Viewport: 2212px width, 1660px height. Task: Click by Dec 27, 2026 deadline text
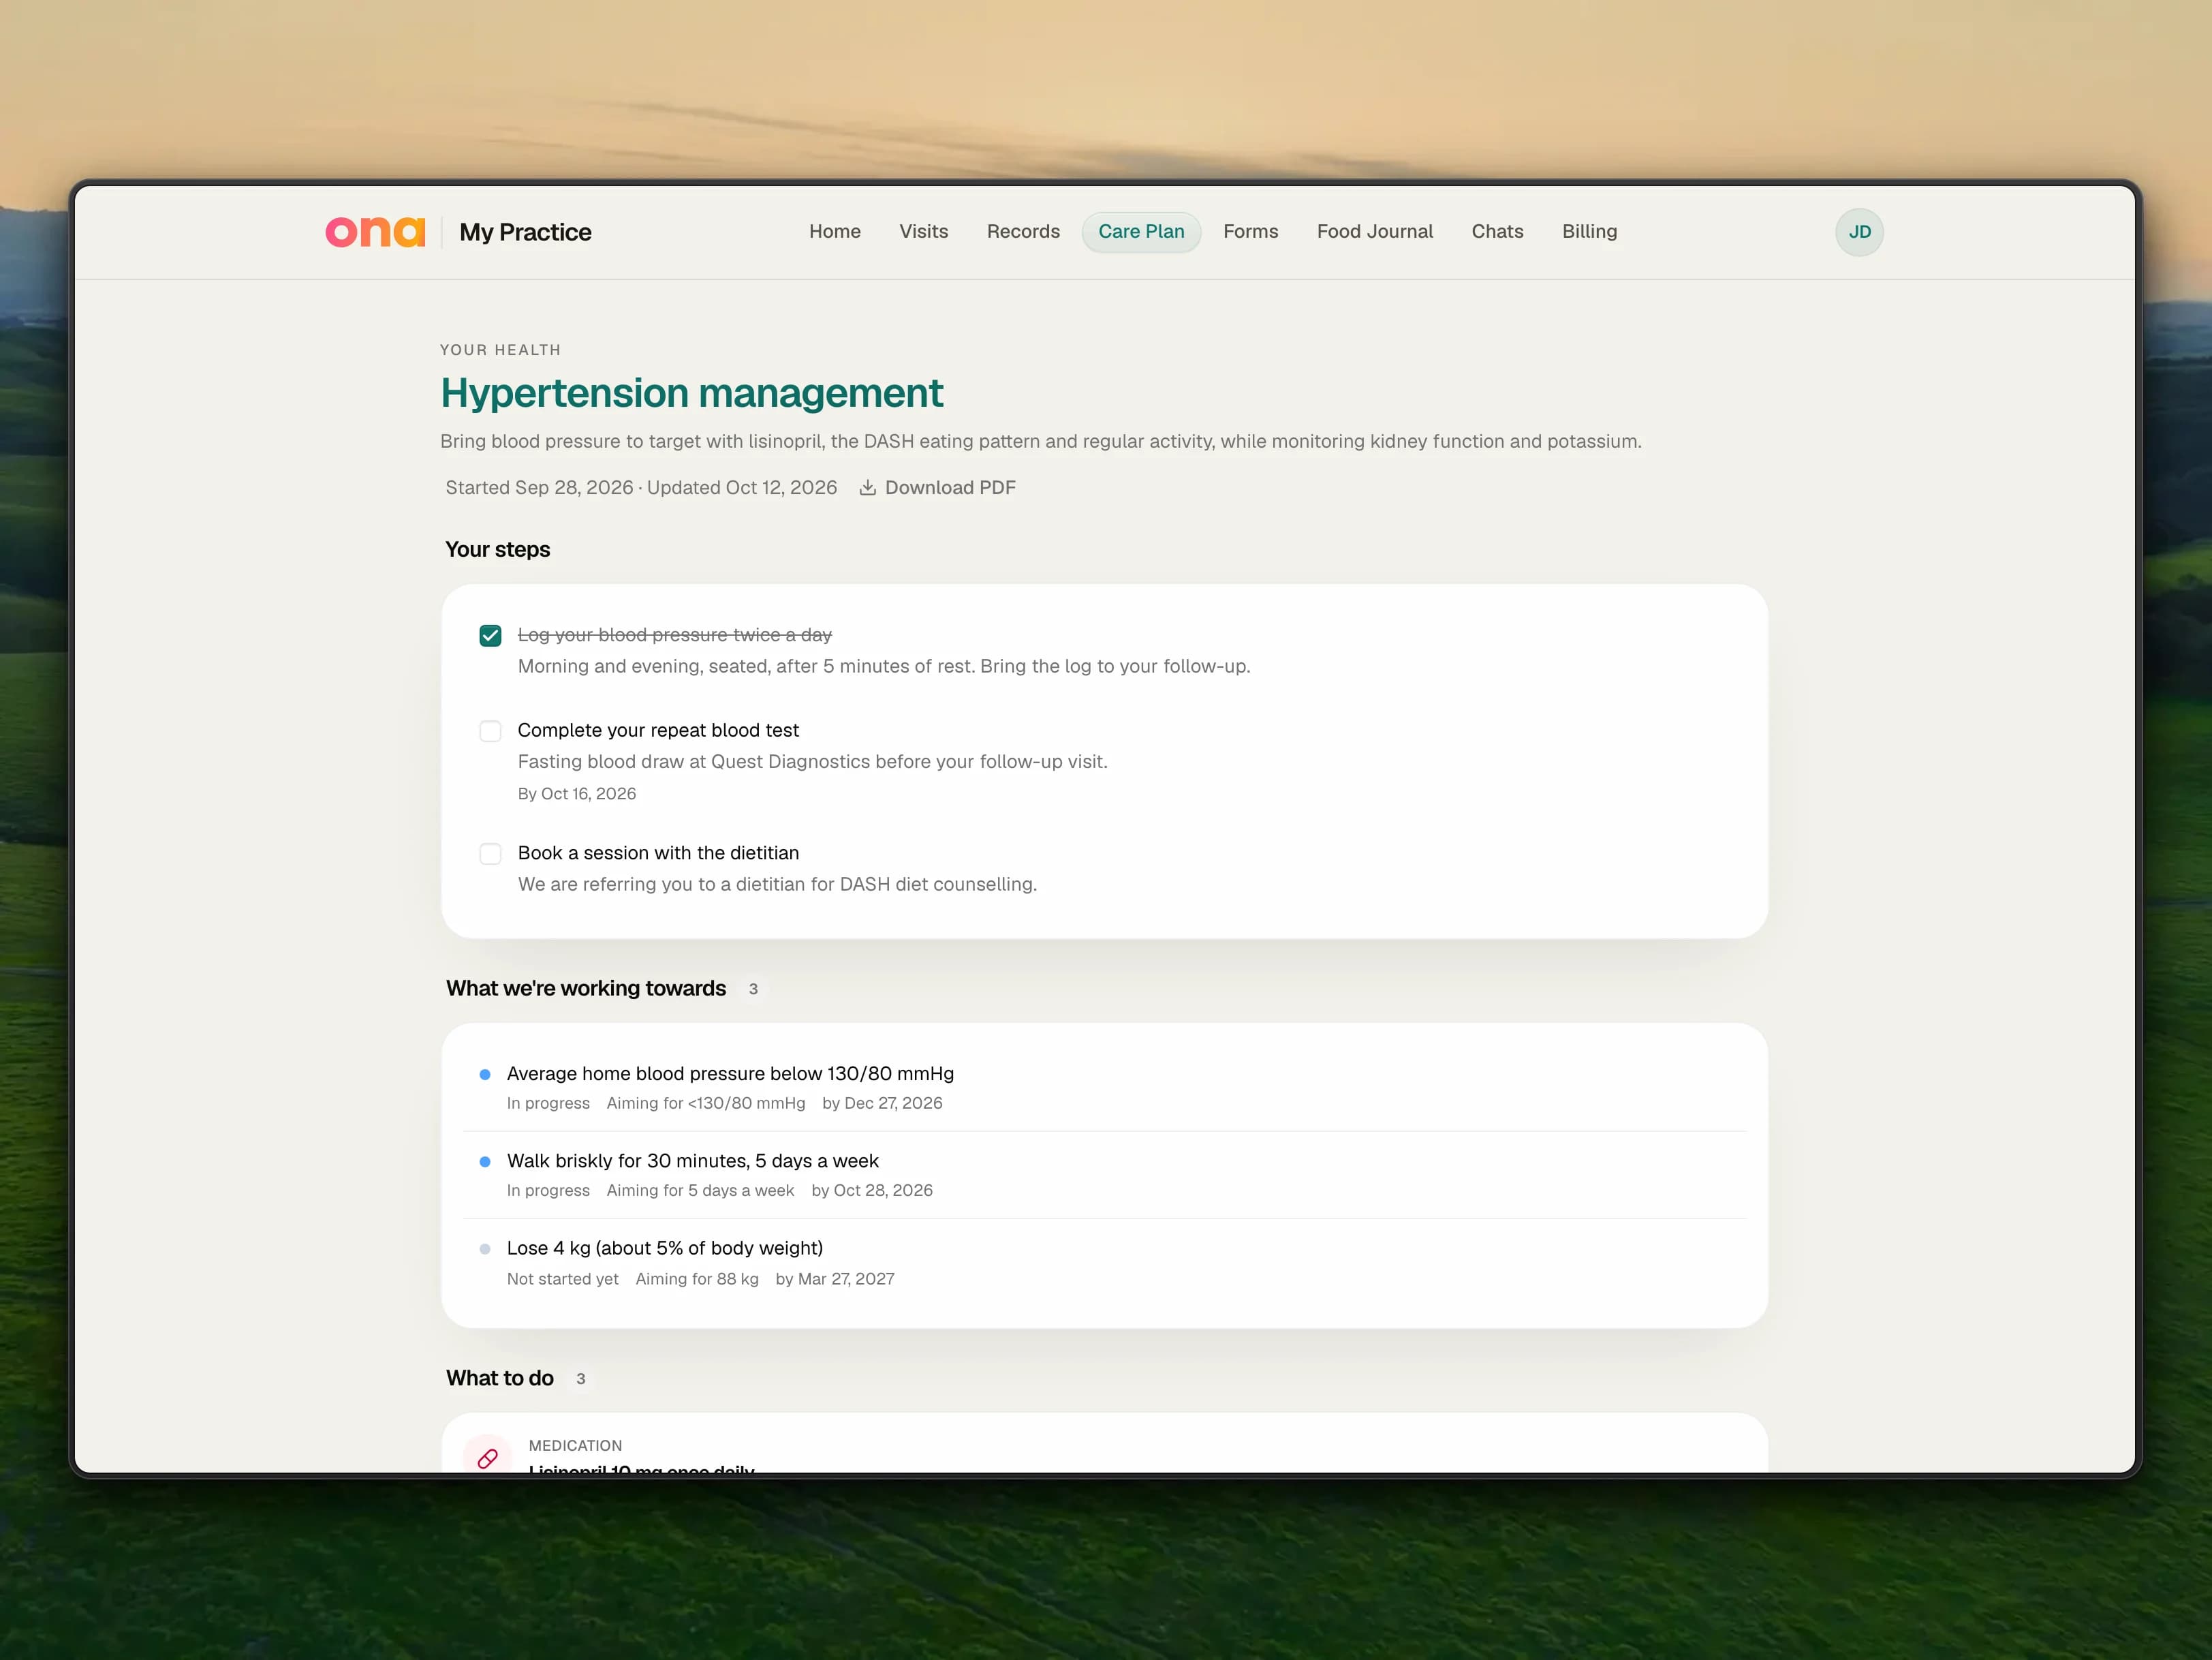pos(882,1103)
